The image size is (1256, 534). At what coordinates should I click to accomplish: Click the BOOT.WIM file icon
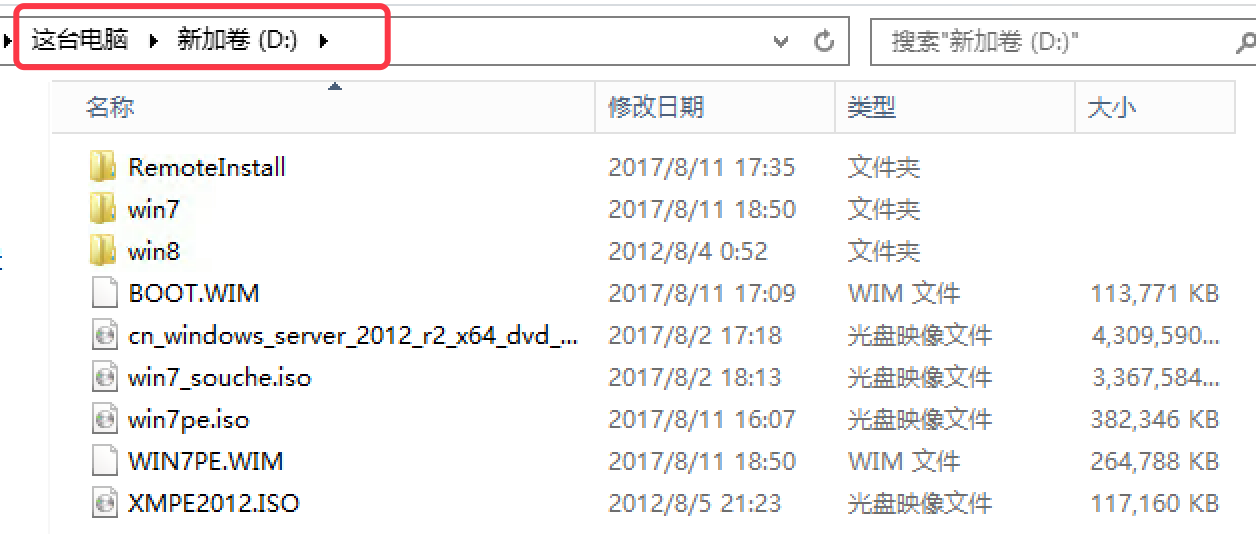point(104,293)
